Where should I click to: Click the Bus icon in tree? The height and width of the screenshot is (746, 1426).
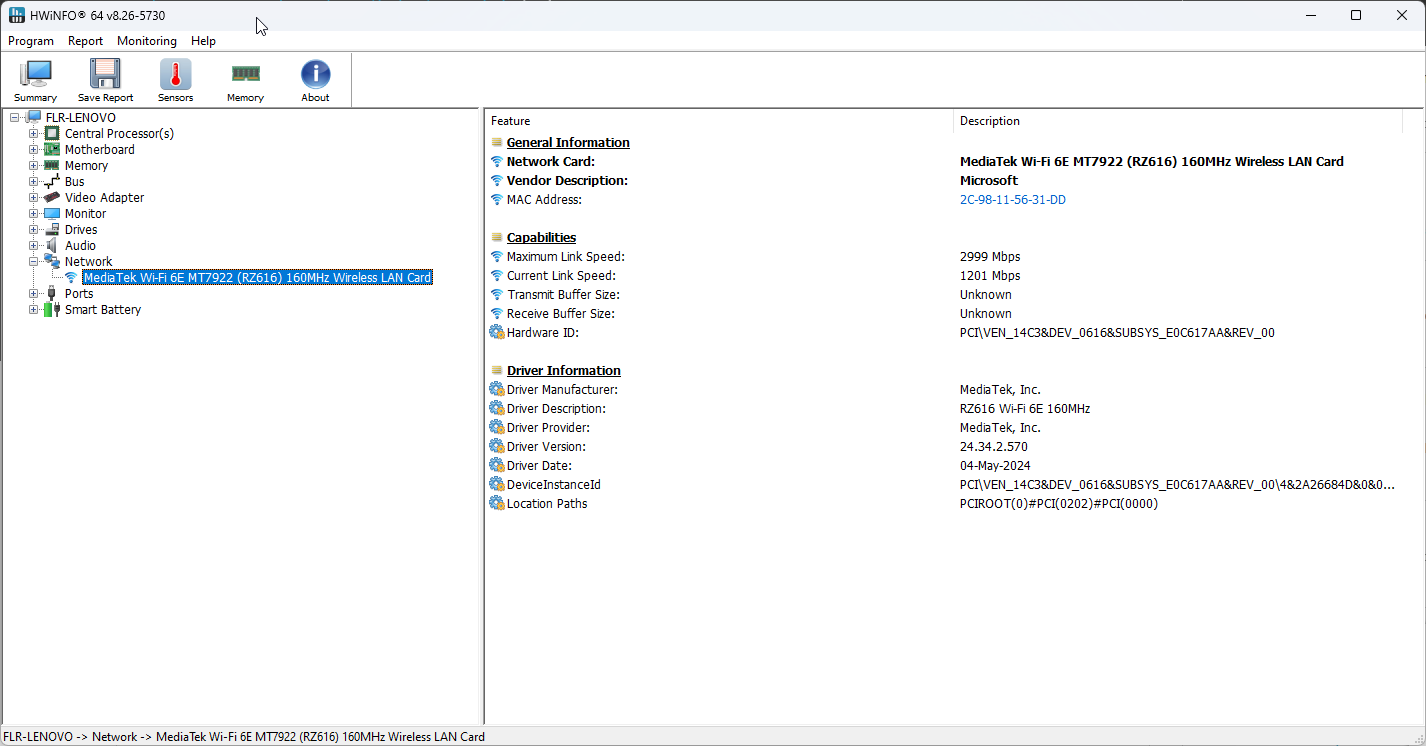tap(51, 182)
